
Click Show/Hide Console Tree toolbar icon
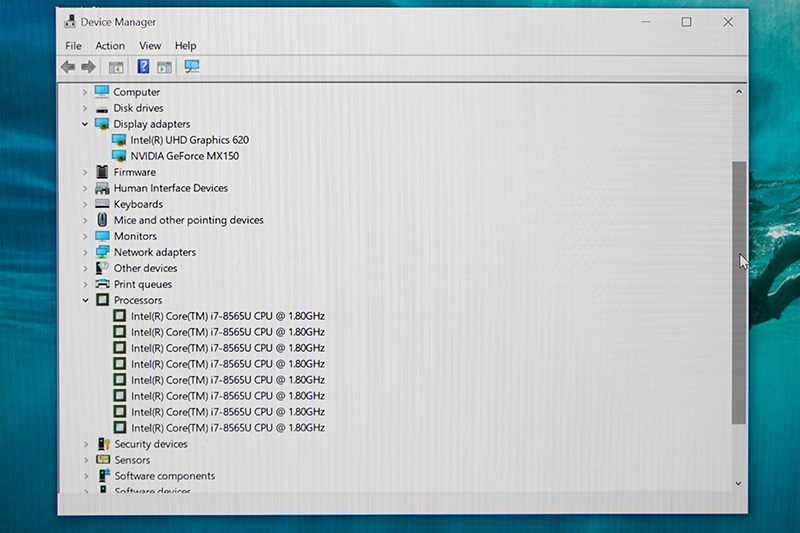[x=116, y=67]
